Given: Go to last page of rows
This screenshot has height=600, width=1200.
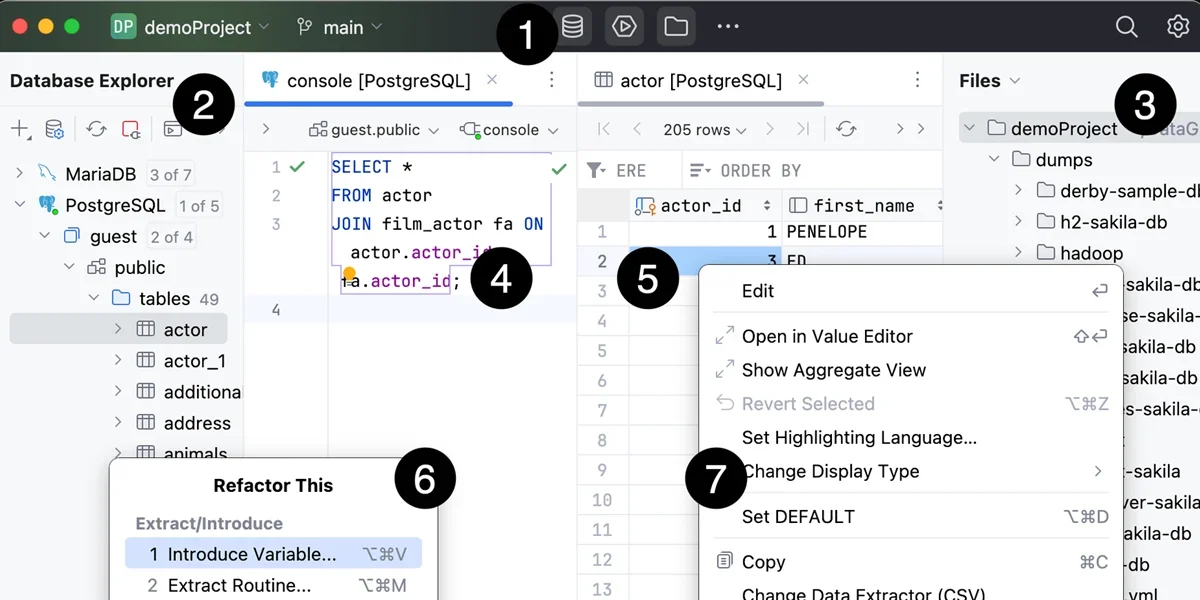Looking at the screenshot, I should [x=802, y=129].
